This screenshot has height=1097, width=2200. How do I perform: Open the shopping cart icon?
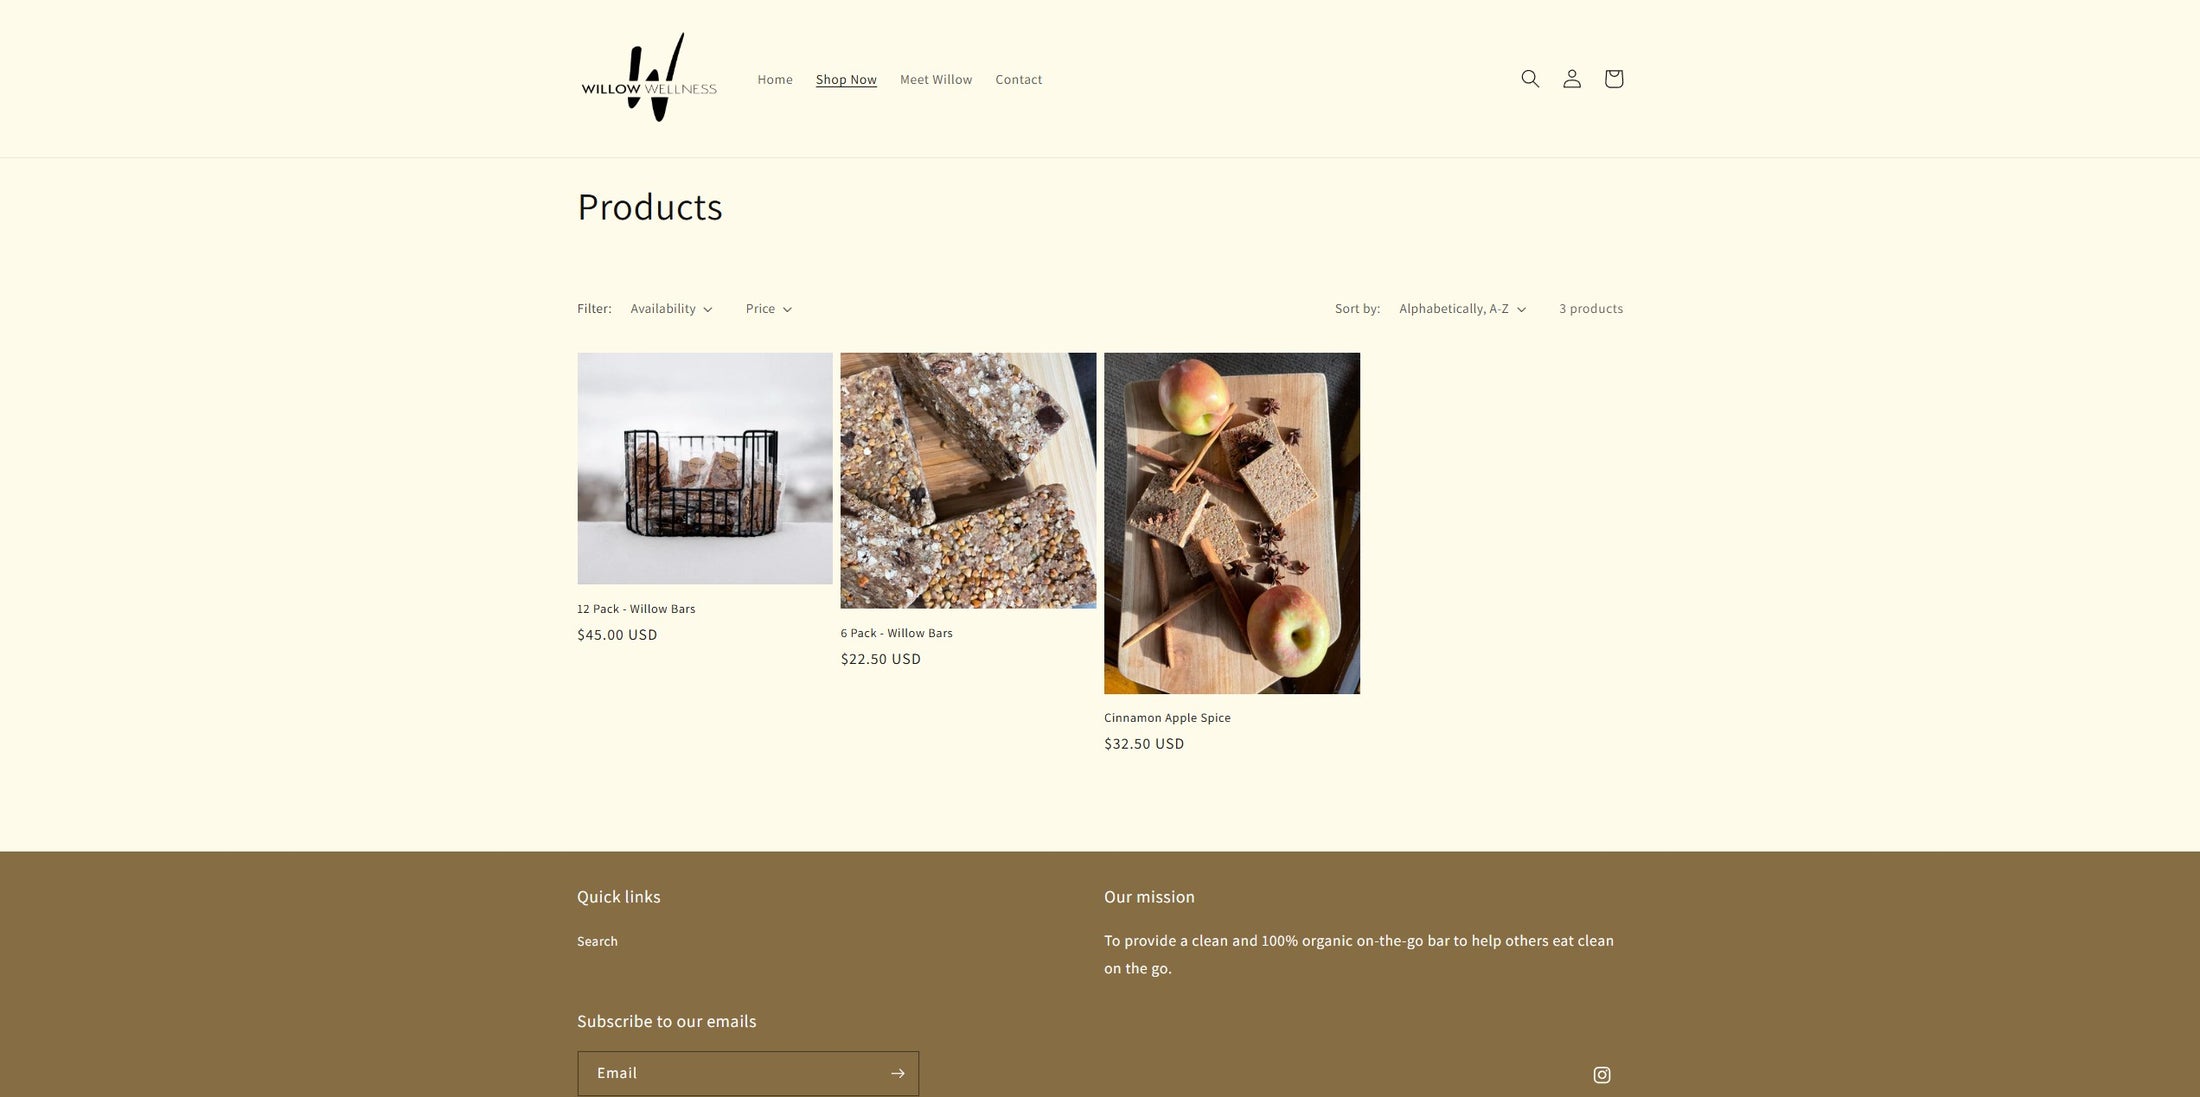(x=1614, y=79)
